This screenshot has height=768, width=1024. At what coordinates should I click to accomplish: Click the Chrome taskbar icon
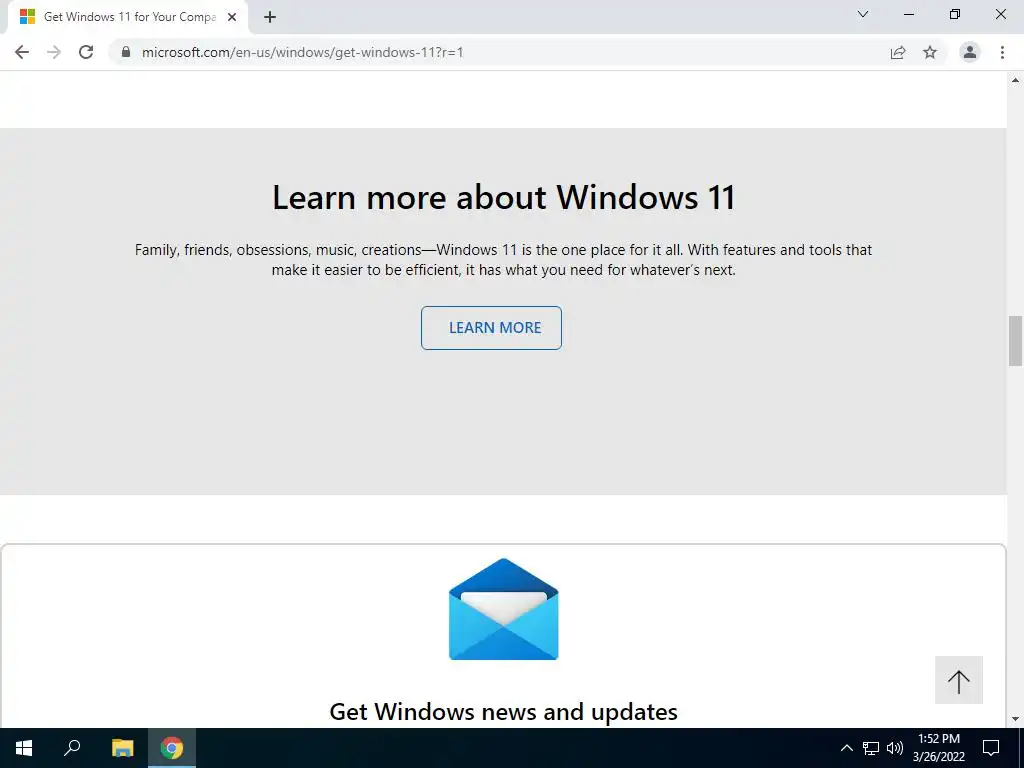click(x=172, y=748)
